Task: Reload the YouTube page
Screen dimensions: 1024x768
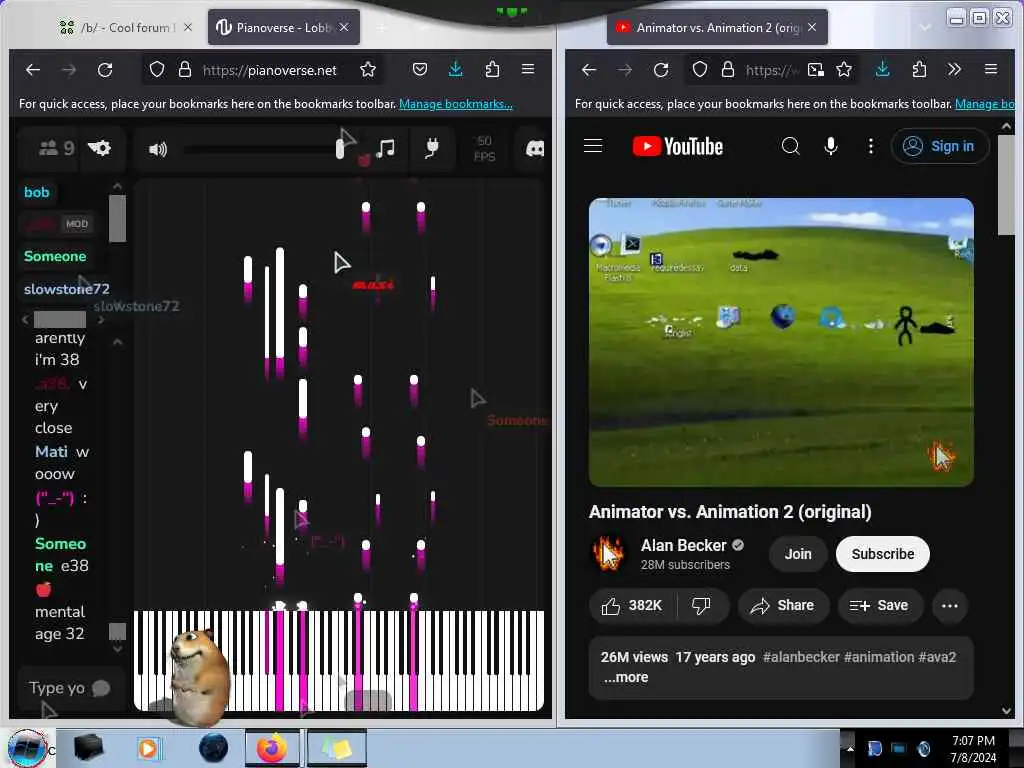Action: (661, 70)
